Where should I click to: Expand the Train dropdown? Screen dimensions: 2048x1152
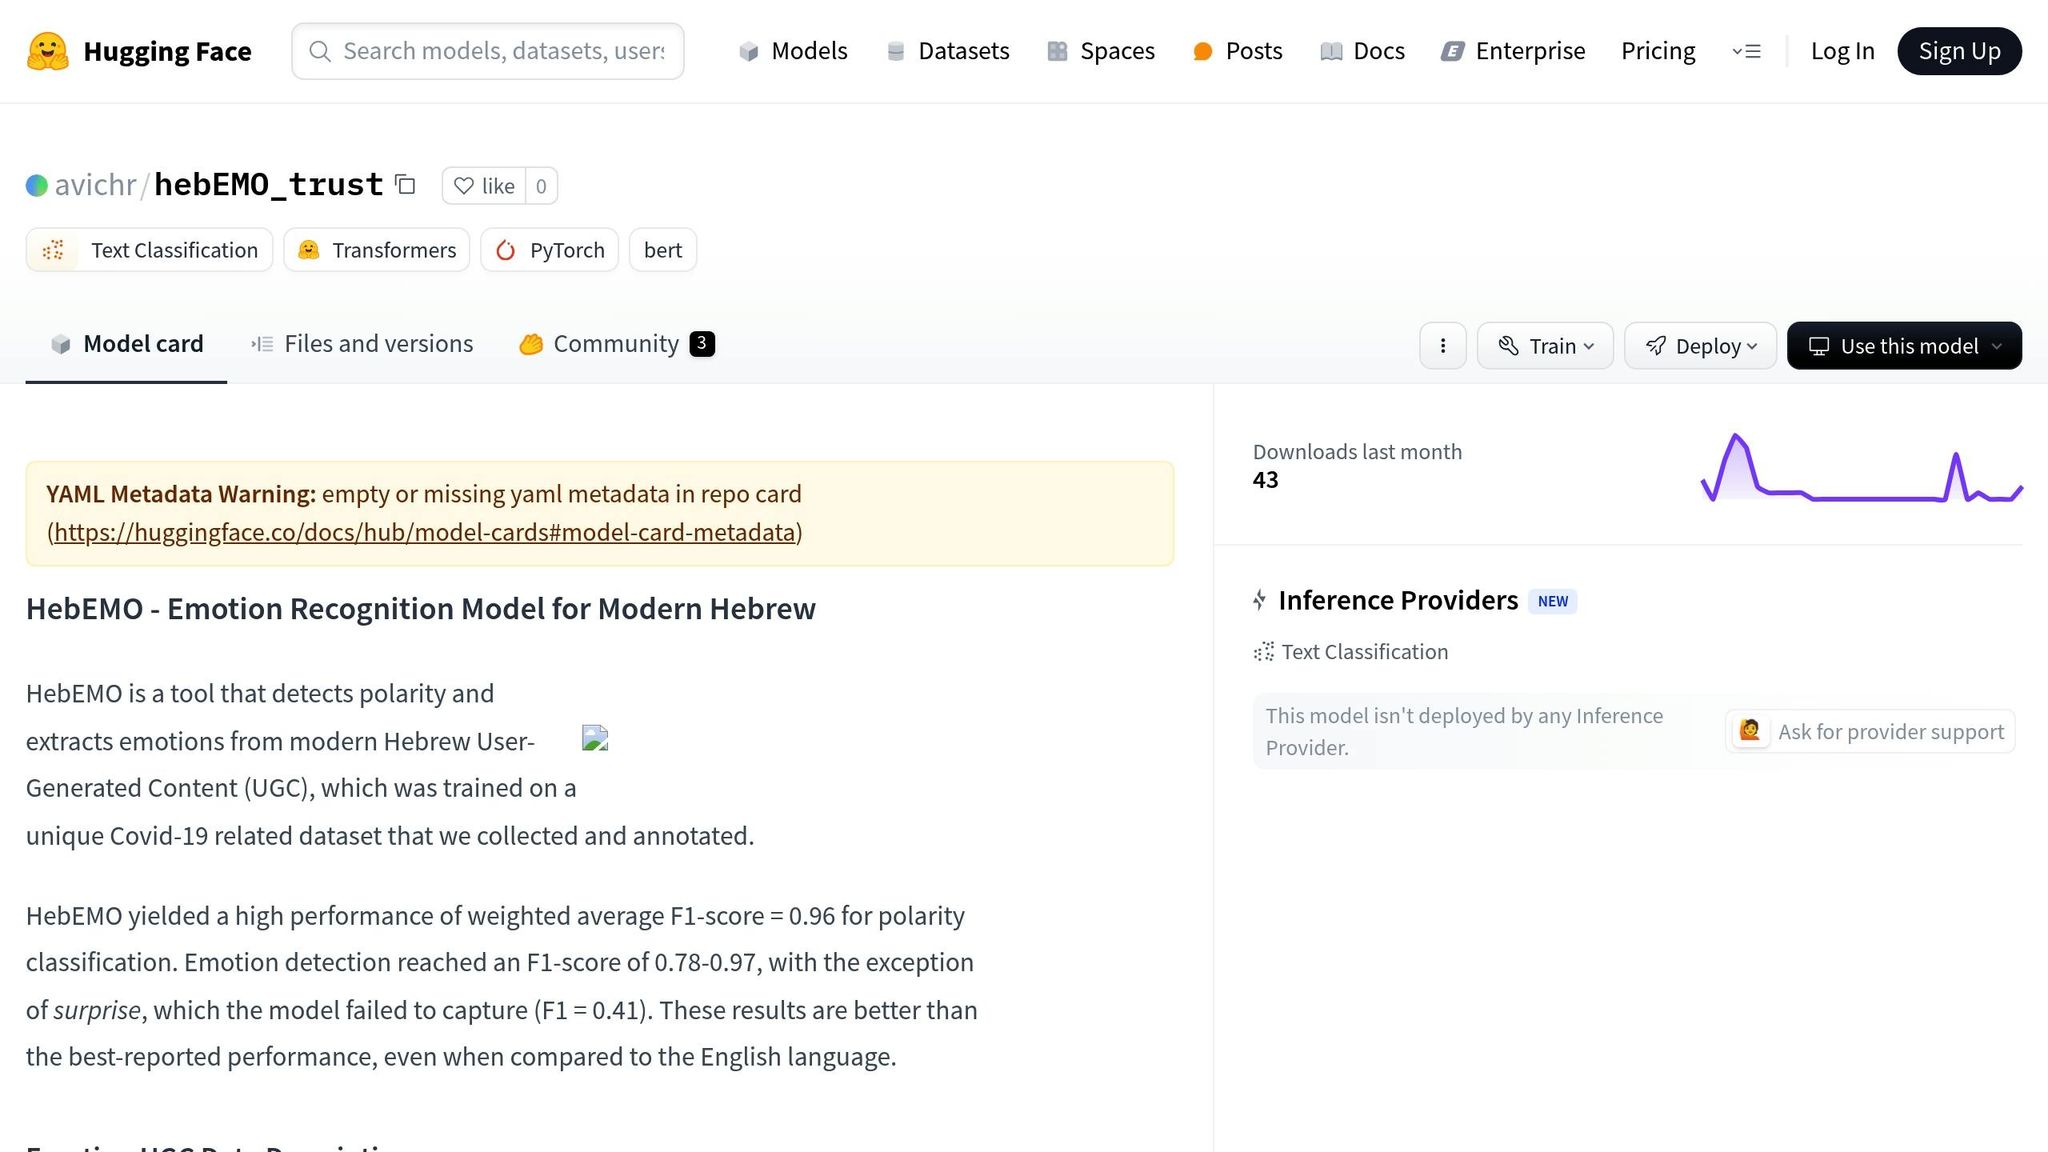[x=1545, y=346]
